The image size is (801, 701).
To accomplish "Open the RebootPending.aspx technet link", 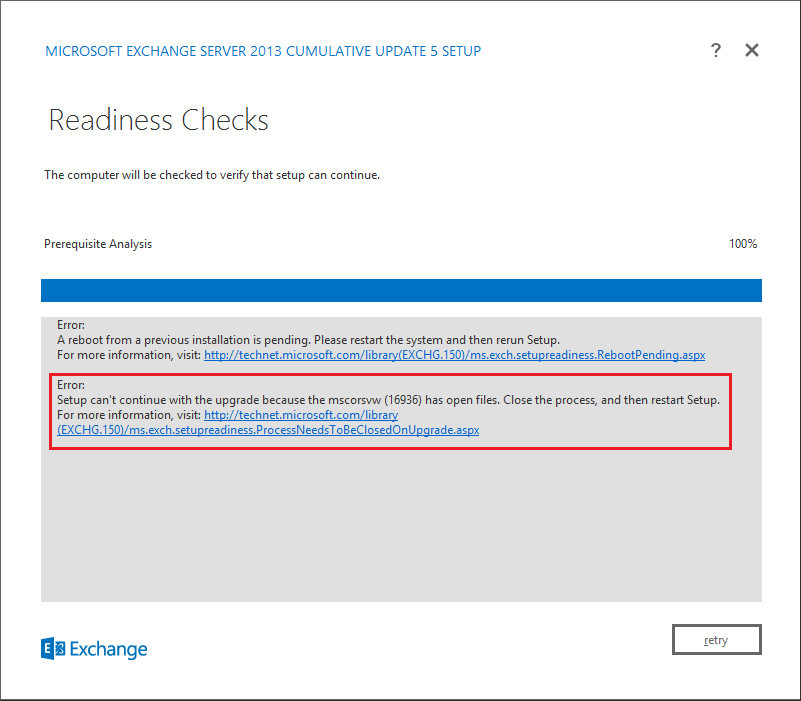I will pyautogui.click(x=454, y=355).
